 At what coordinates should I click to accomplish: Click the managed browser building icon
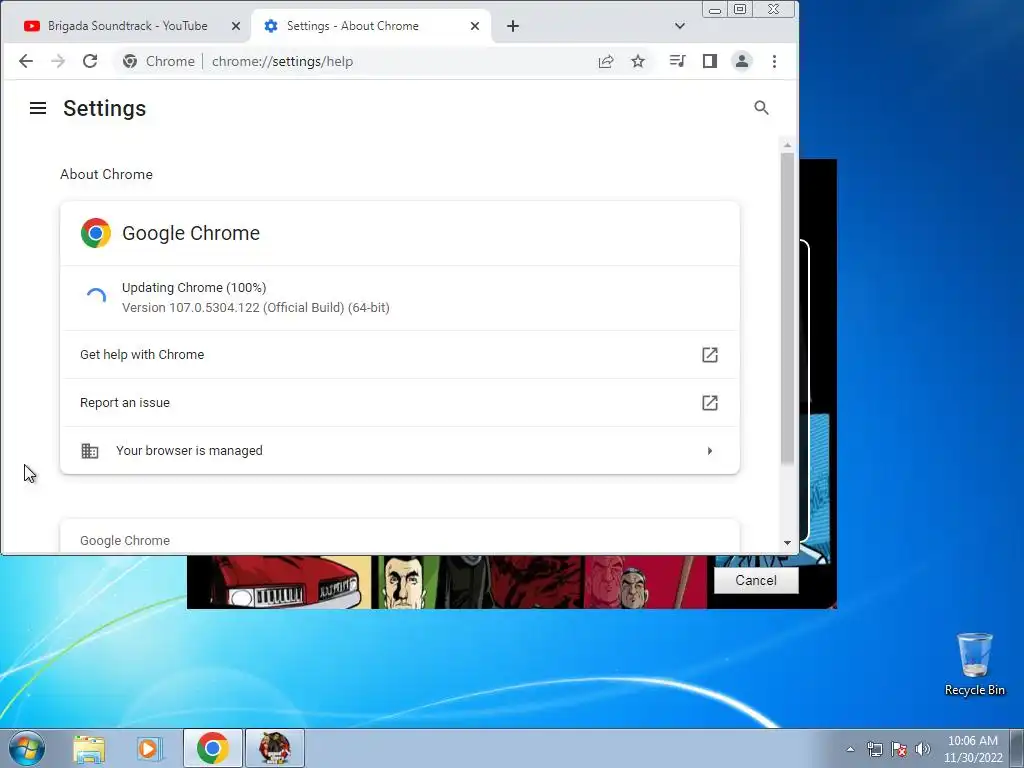click(x=89, y=451)
